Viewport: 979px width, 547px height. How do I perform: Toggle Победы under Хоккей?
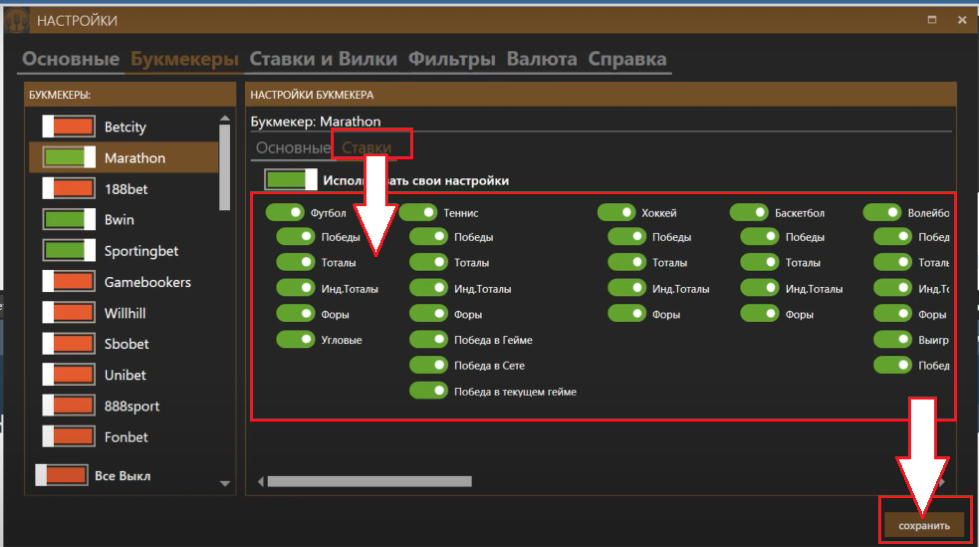[627, 237]
